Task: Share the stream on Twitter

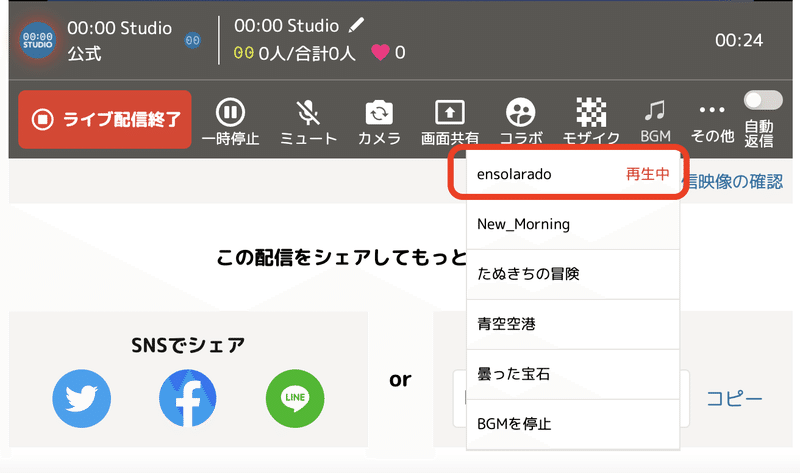Action: coord(82,399)
